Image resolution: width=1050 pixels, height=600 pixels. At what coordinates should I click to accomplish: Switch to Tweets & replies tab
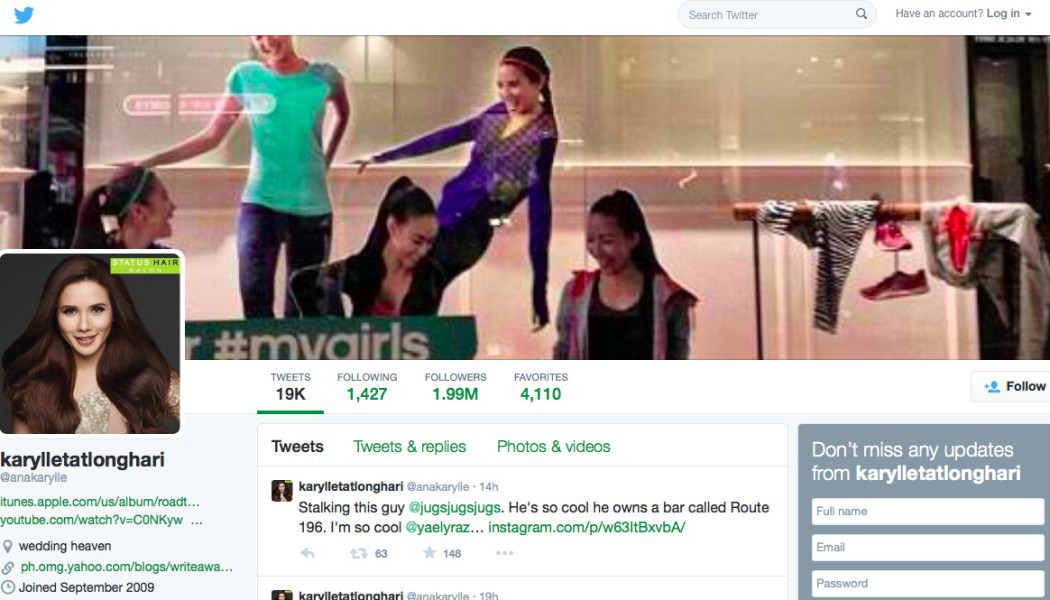click(x=410, y=447)
